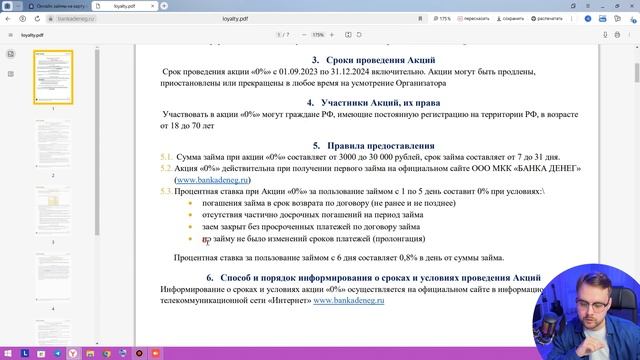Reload the page with refresh icon
This screenshot has width=640, height=360.
pos(37,19)
